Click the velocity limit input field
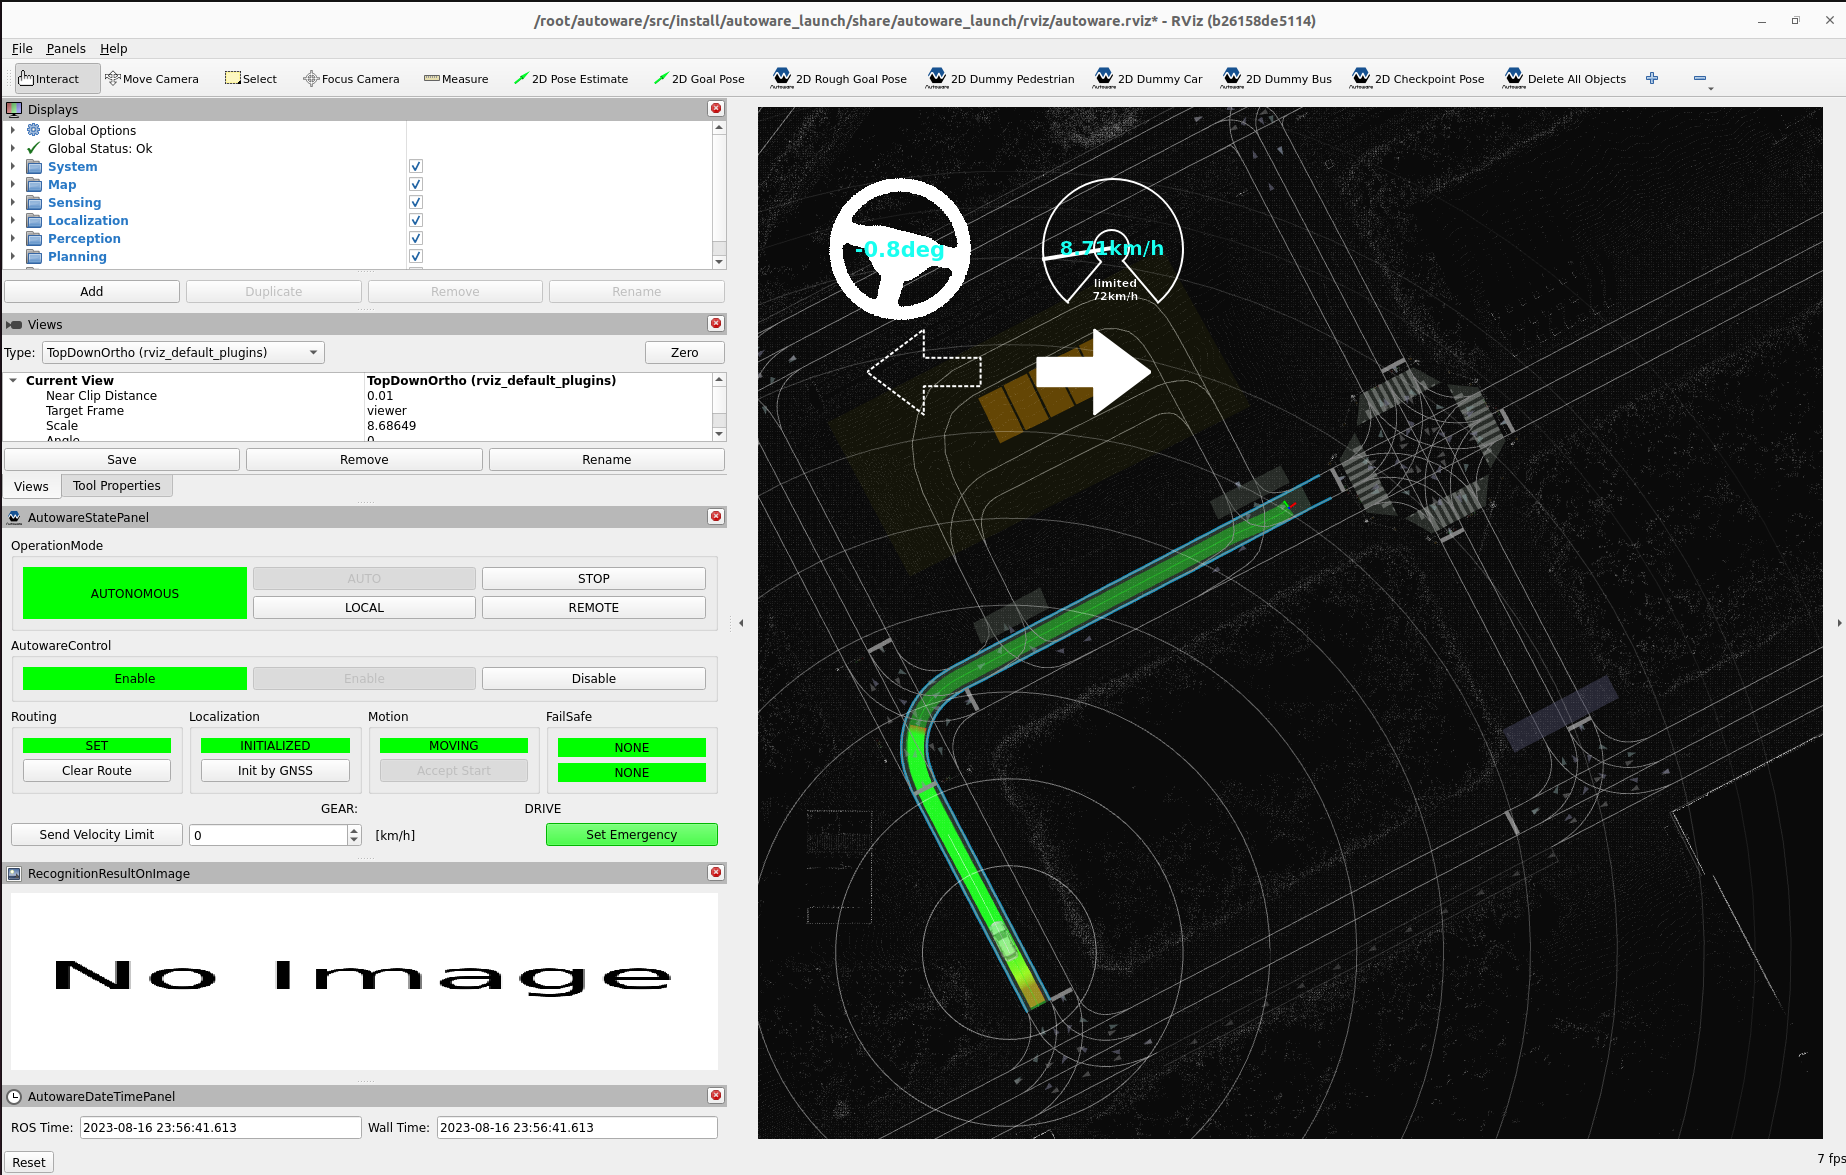 [x=268, y=834]
